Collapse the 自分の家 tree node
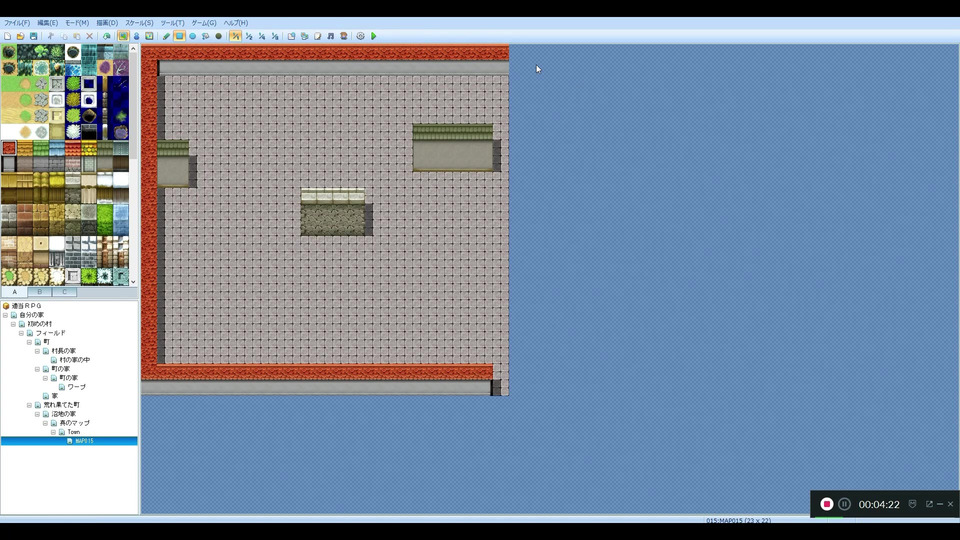This screenshot has height=540, width=960. point(6,315)
